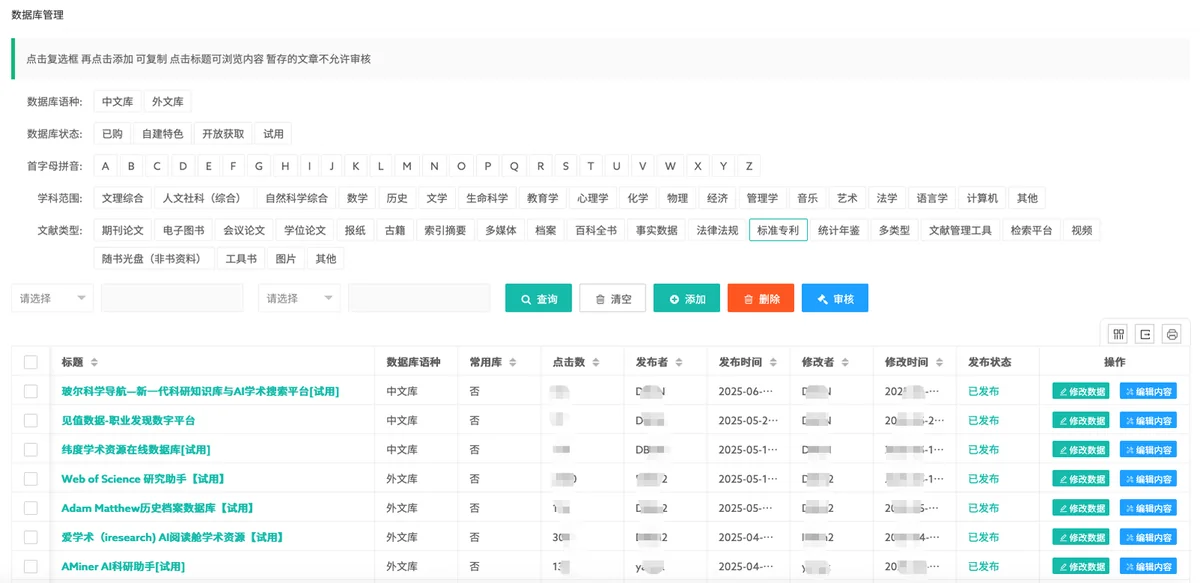
Task: Select 试用 database status
Action: [273, 133]
